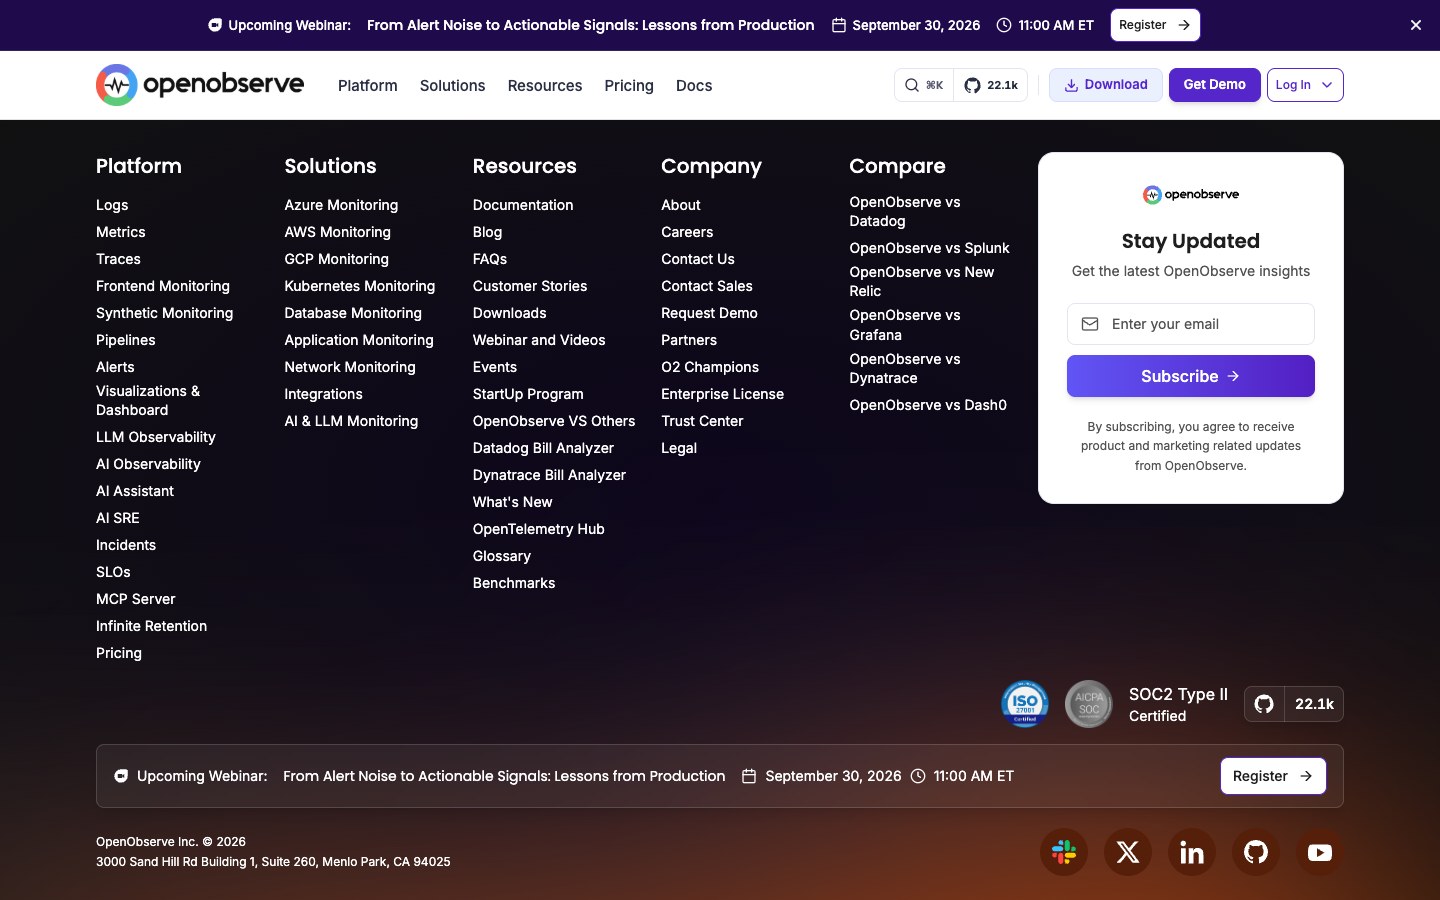Expand the Log In dropdown

[x=1305, y=85]
